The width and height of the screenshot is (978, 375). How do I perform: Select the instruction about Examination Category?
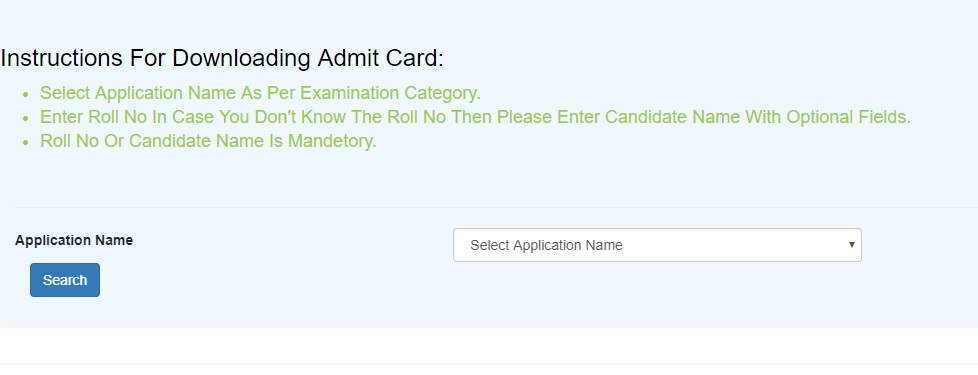tap(260, 93)
